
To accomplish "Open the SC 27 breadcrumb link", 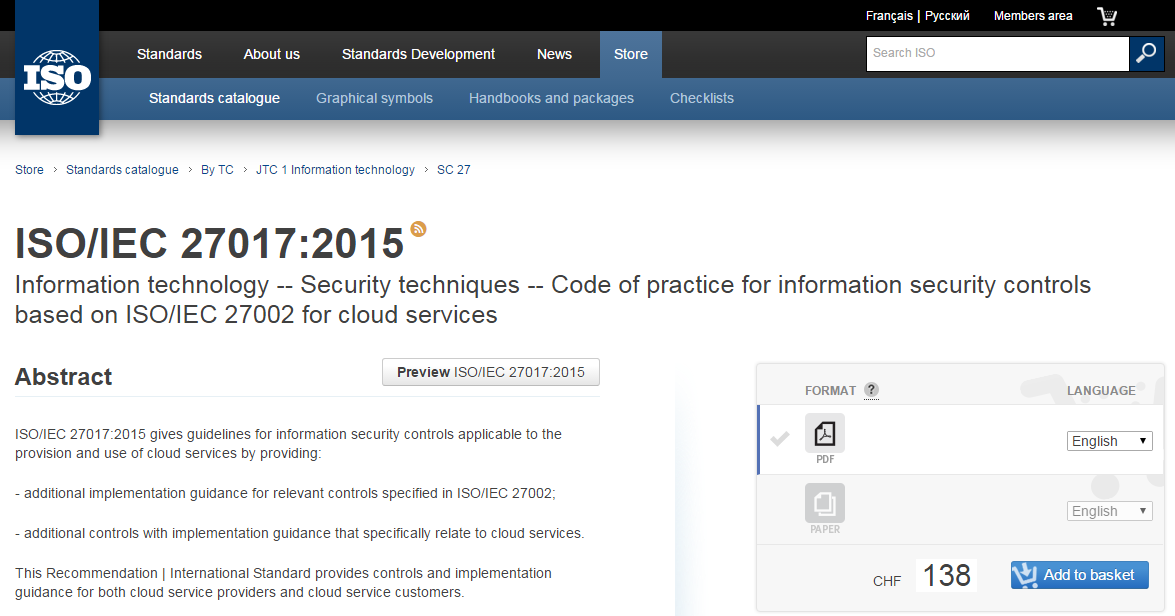I will point(454,169).
